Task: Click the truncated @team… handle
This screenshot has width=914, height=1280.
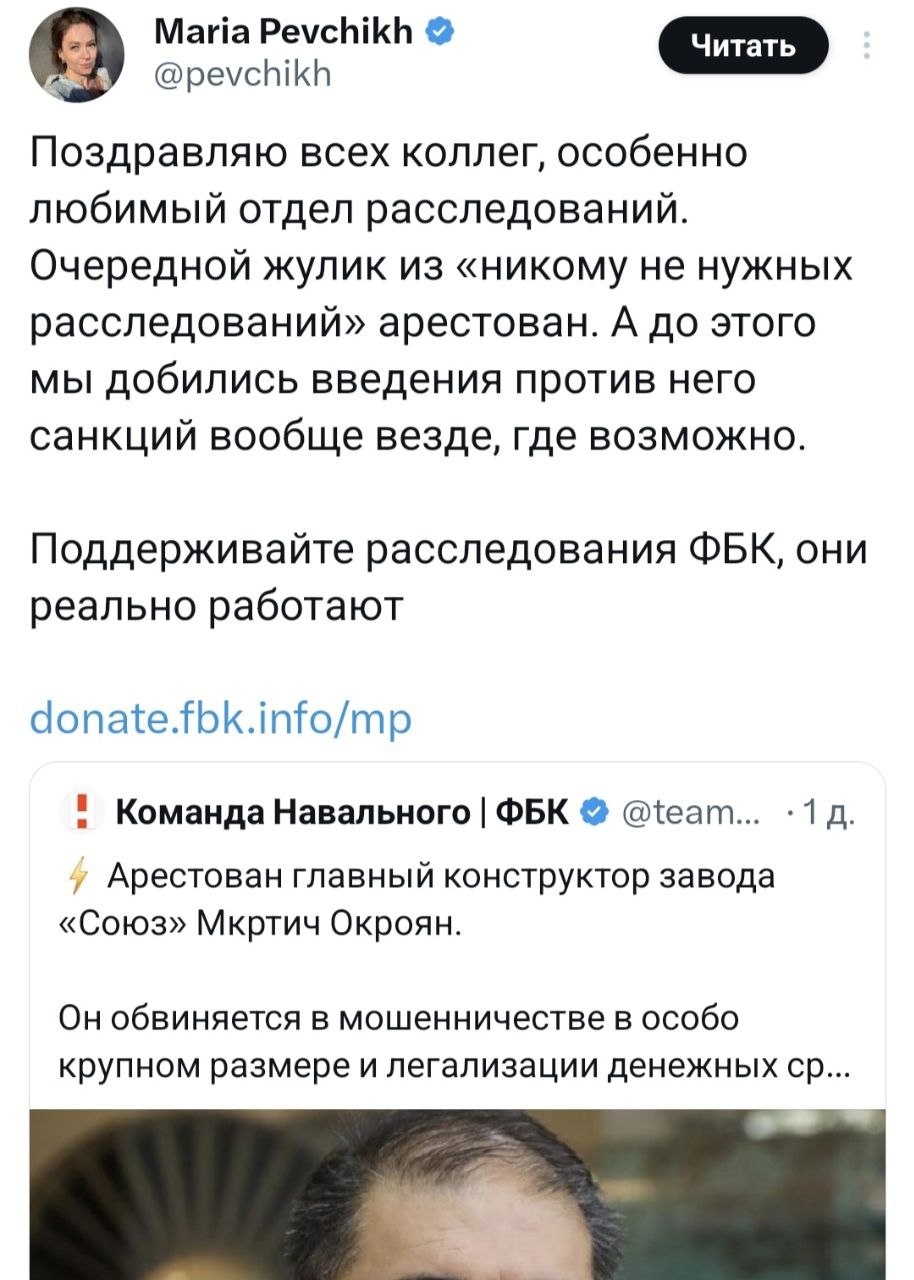Action: pyautogui.click(x=693, y=810)
